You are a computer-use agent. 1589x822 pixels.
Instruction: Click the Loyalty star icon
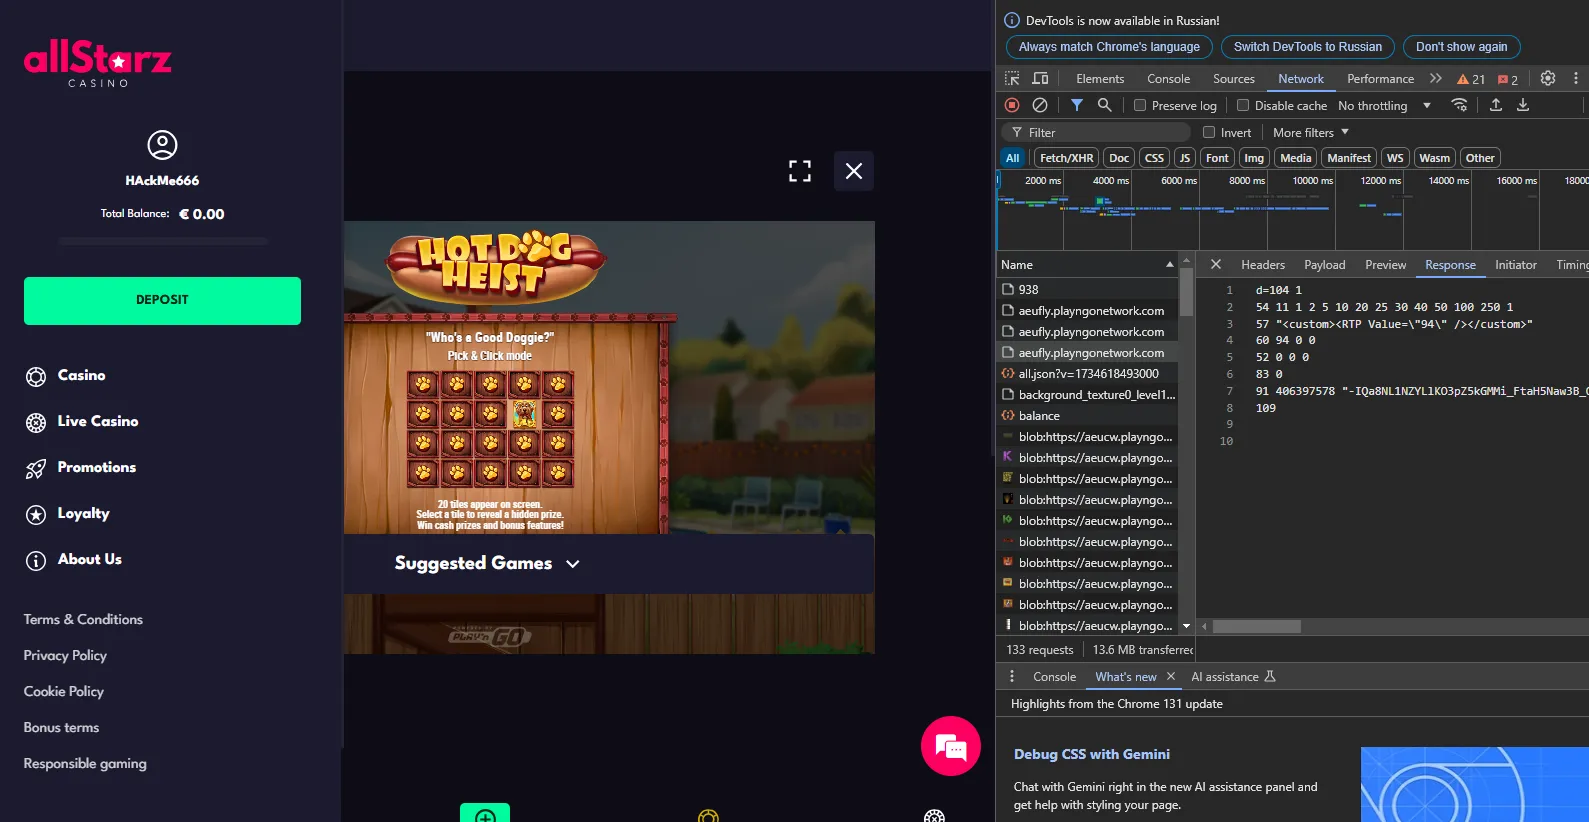tap(36, 515)
